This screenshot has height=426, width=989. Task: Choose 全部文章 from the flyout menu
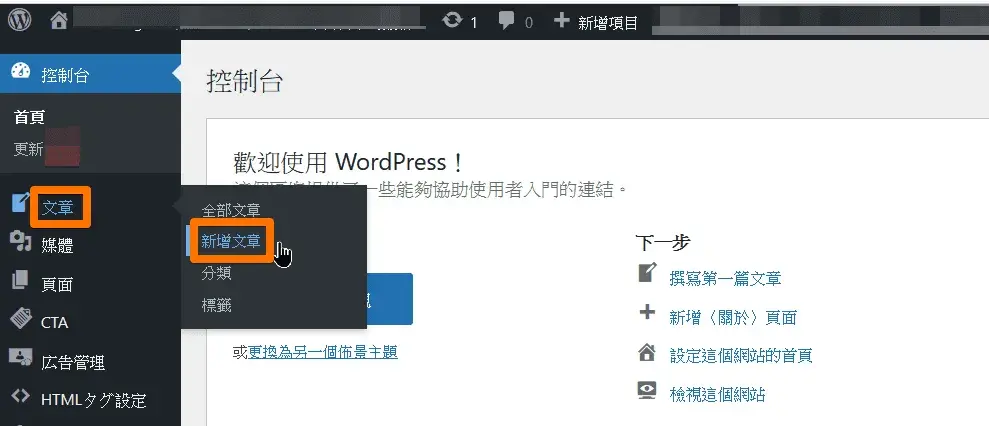(231, 210)
